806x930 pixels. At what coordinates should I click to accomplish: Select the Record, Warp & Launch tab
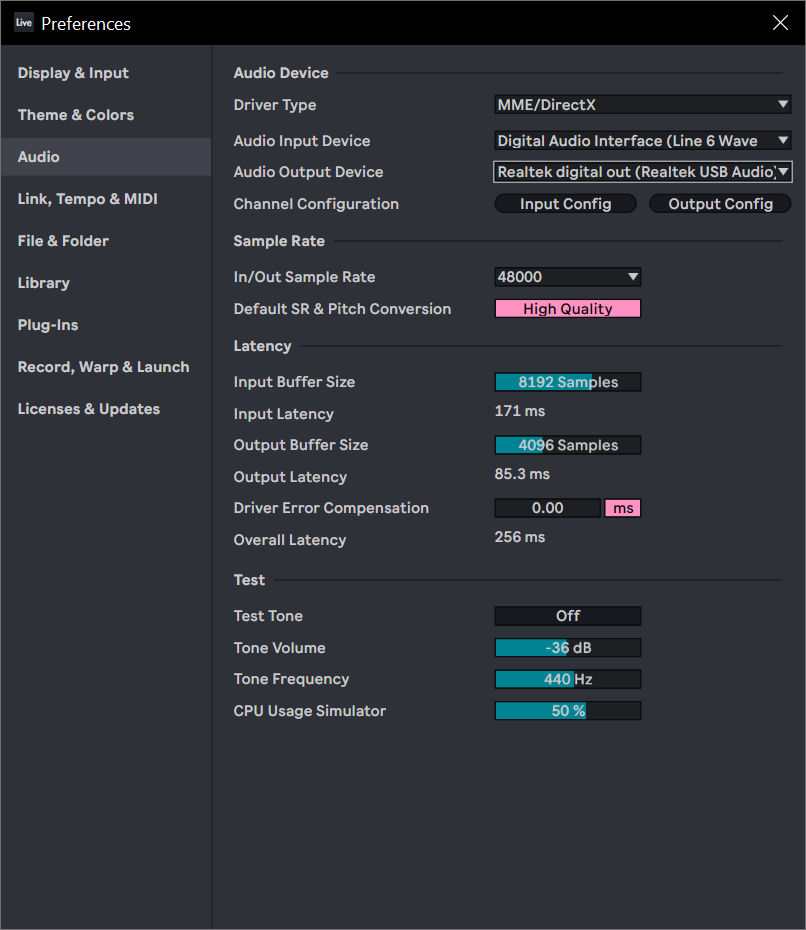coord(106,367)
